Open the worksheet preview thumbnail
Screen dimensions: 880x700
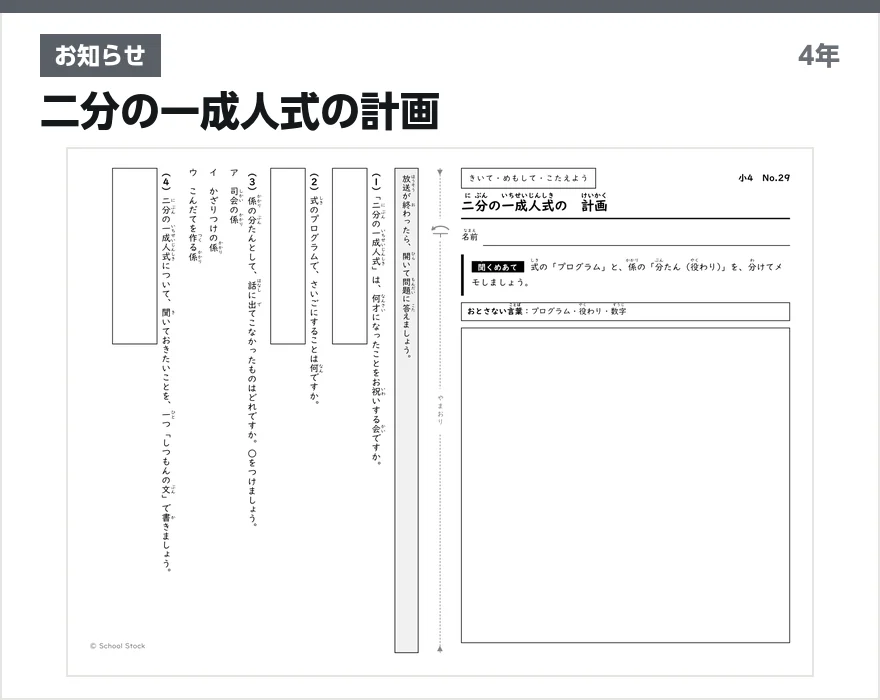coord(440,412)
